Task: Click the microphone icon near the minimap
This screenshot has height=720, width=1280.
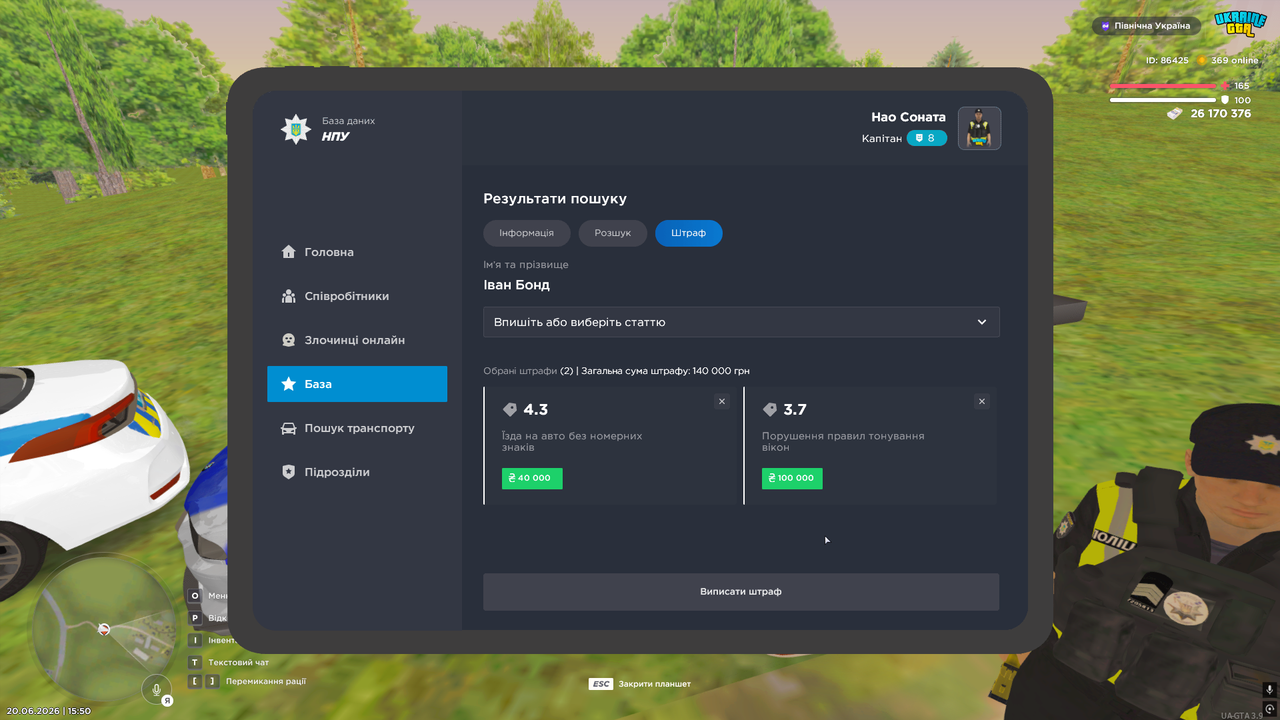Action: 156,688
